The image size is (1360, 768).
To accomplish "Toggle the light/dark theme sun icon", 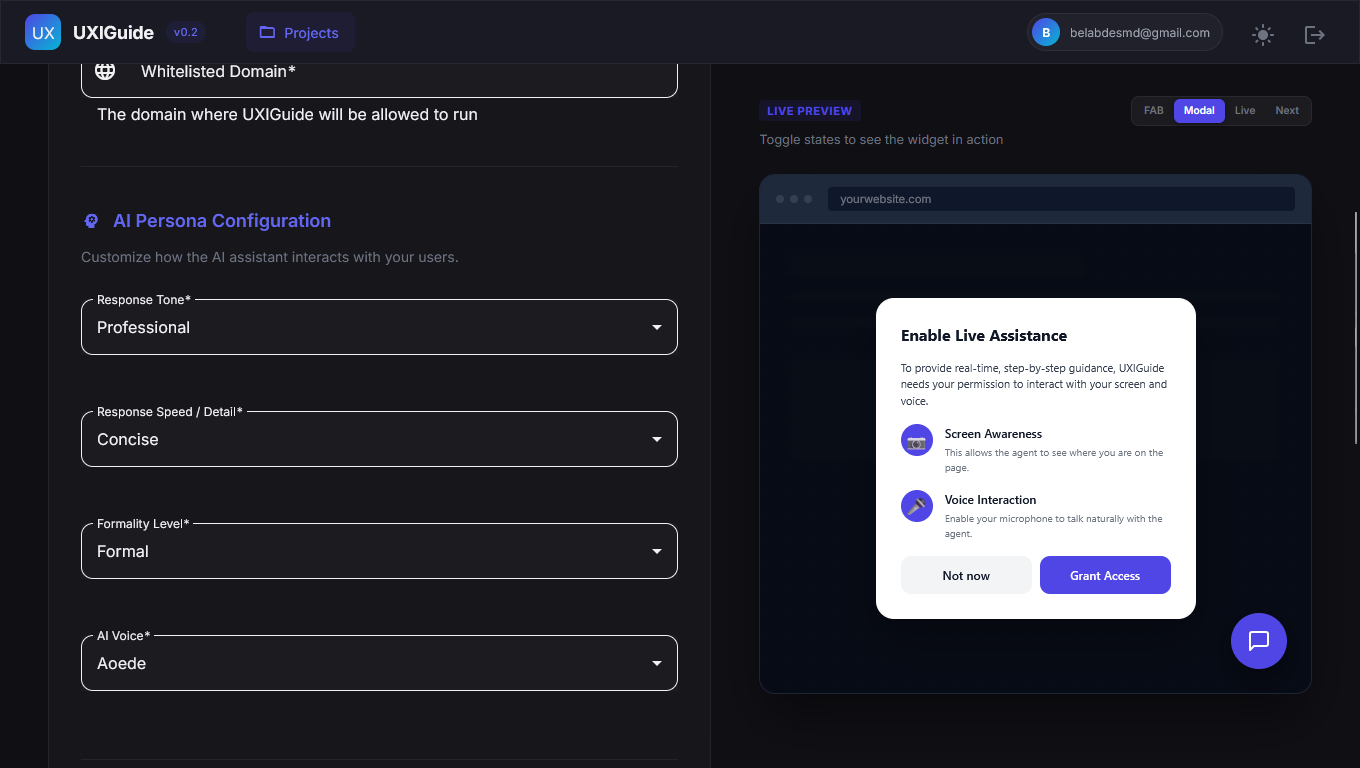I will pos(1263,35).
